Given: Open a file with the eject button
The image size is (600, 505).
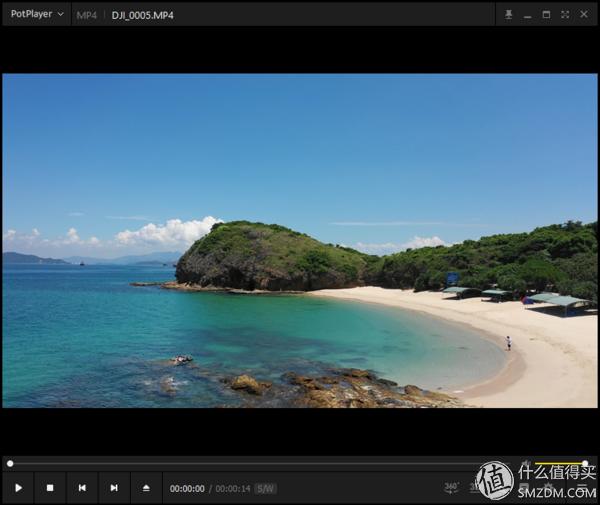Looking at the screenshot, I should pyautogui.click(x=146, y=488).
